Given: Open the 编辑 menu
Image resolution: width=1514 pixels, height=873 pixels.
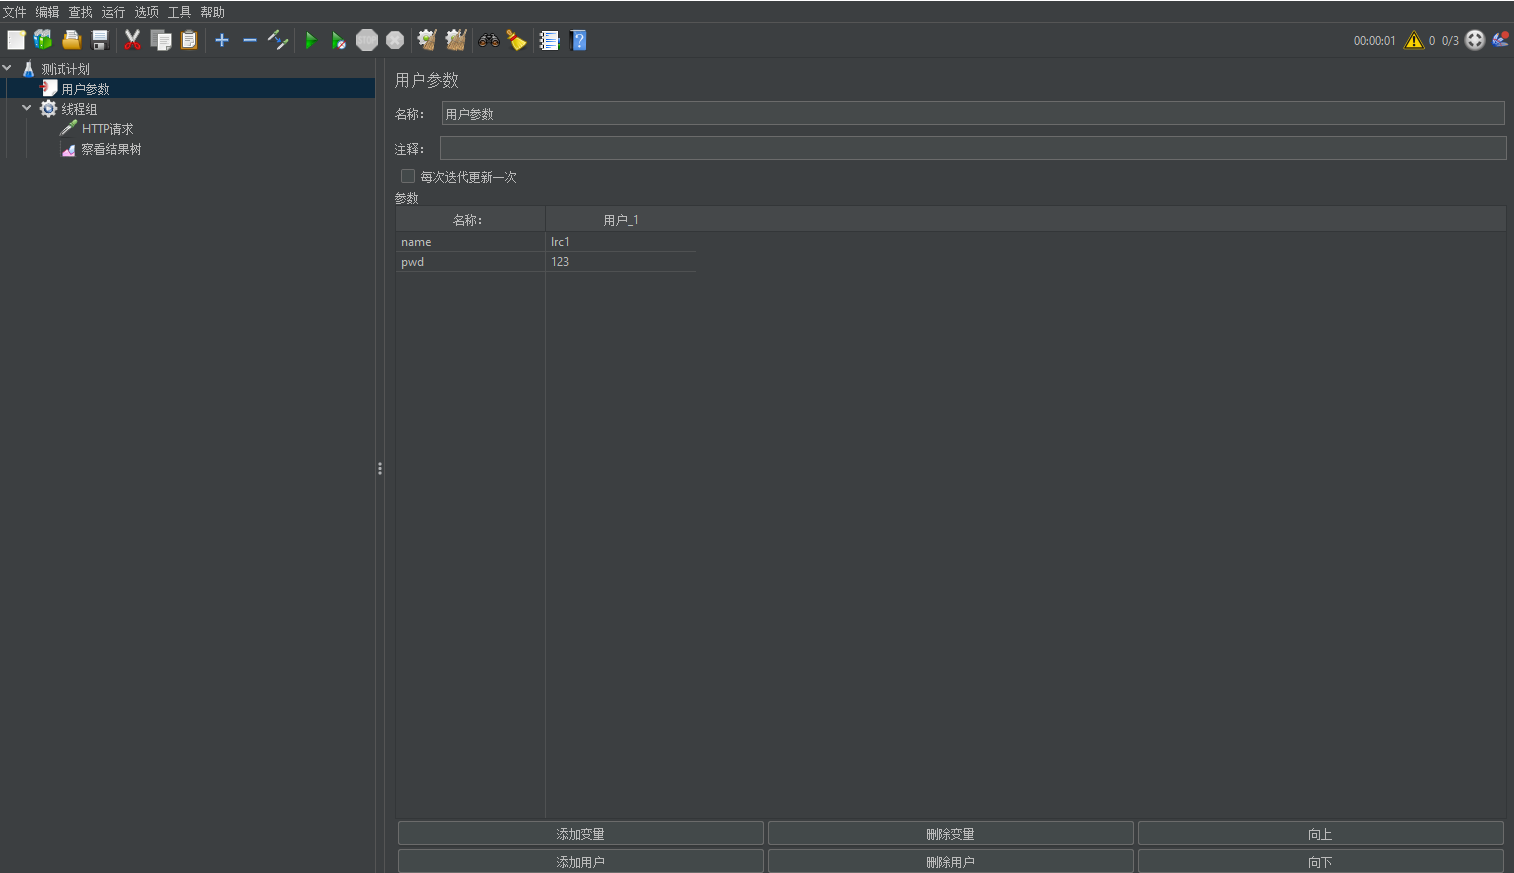Looking at the screenshot, I should (x=47, y=12).
